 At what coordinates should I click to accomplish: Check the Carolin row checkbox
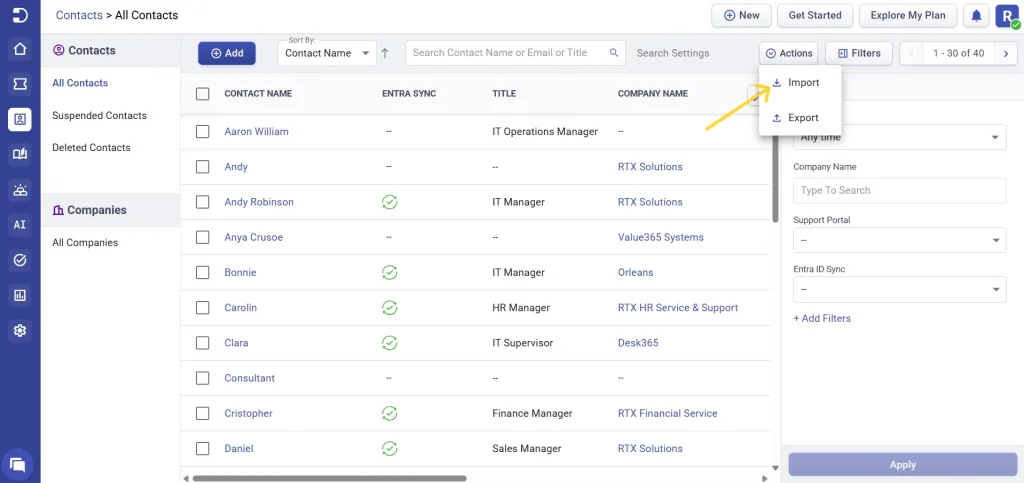(202, 308)
